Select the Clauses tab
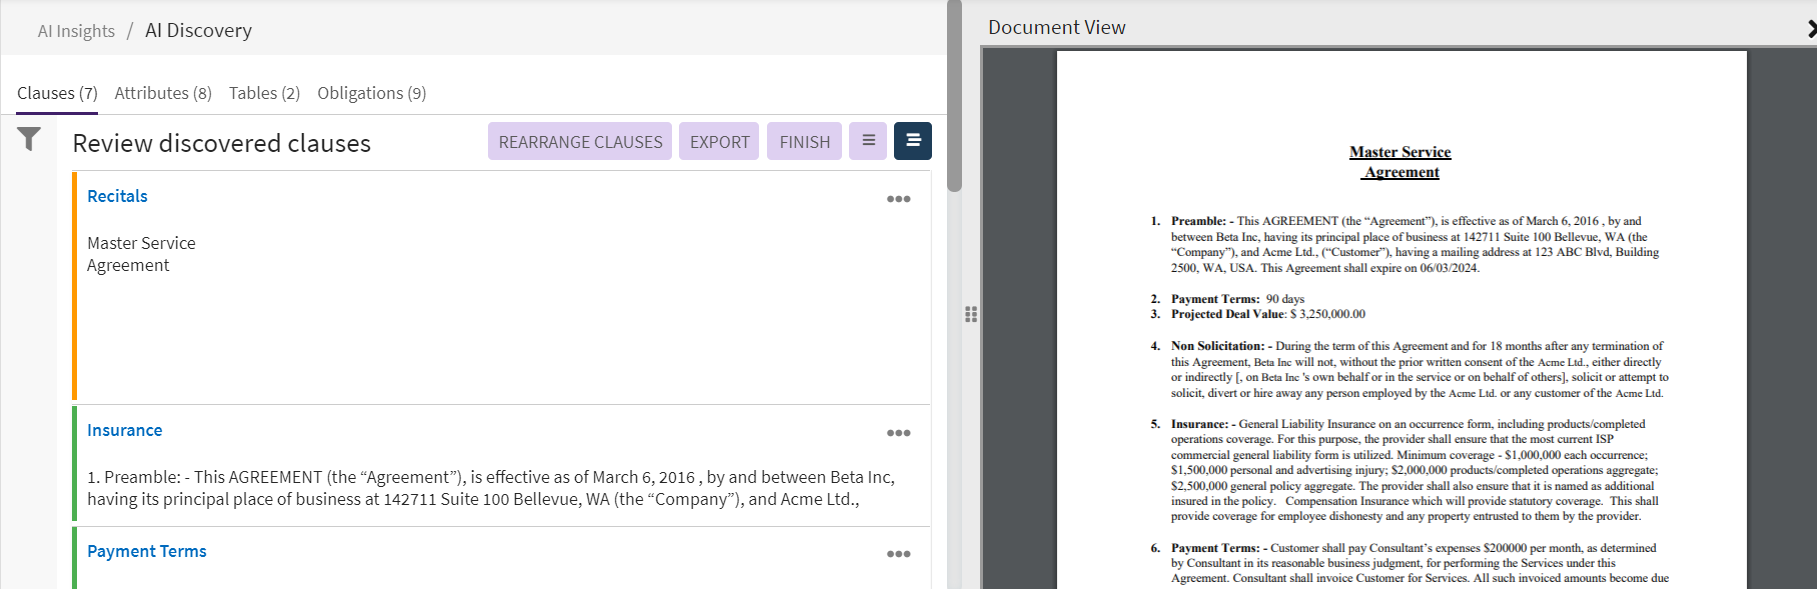Screen dimensions: 1817x589 [x=57, y=93]
